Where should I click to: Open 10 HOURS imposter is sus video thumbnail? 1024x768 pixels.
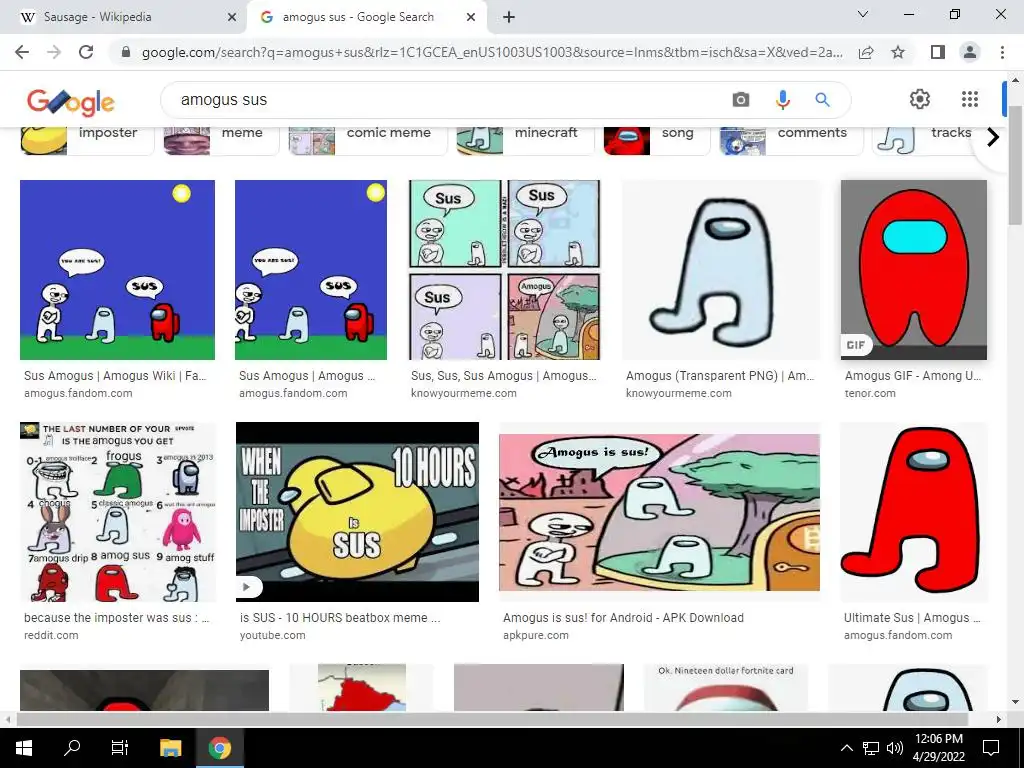[x=357, y=512]
